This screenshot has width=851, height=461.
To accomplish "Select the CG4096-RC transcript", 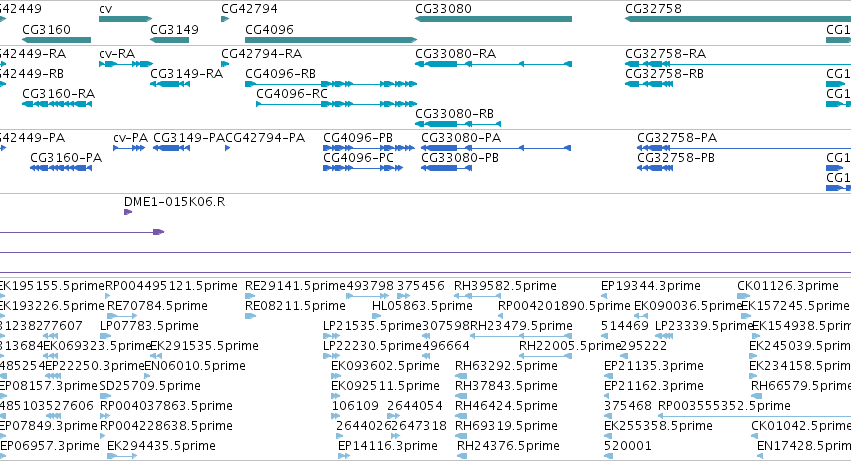I will click(x=292, y=94).
